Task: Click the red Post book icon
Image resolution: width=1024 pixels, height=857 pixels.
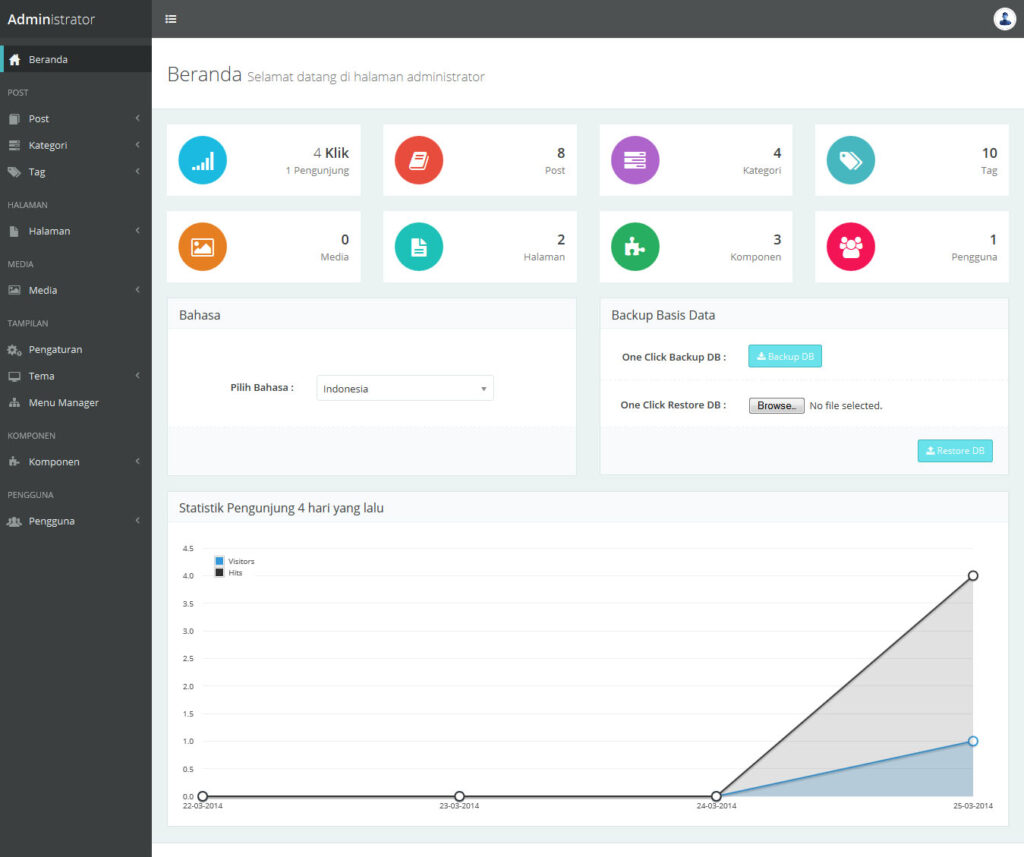Action: [419, 160]
